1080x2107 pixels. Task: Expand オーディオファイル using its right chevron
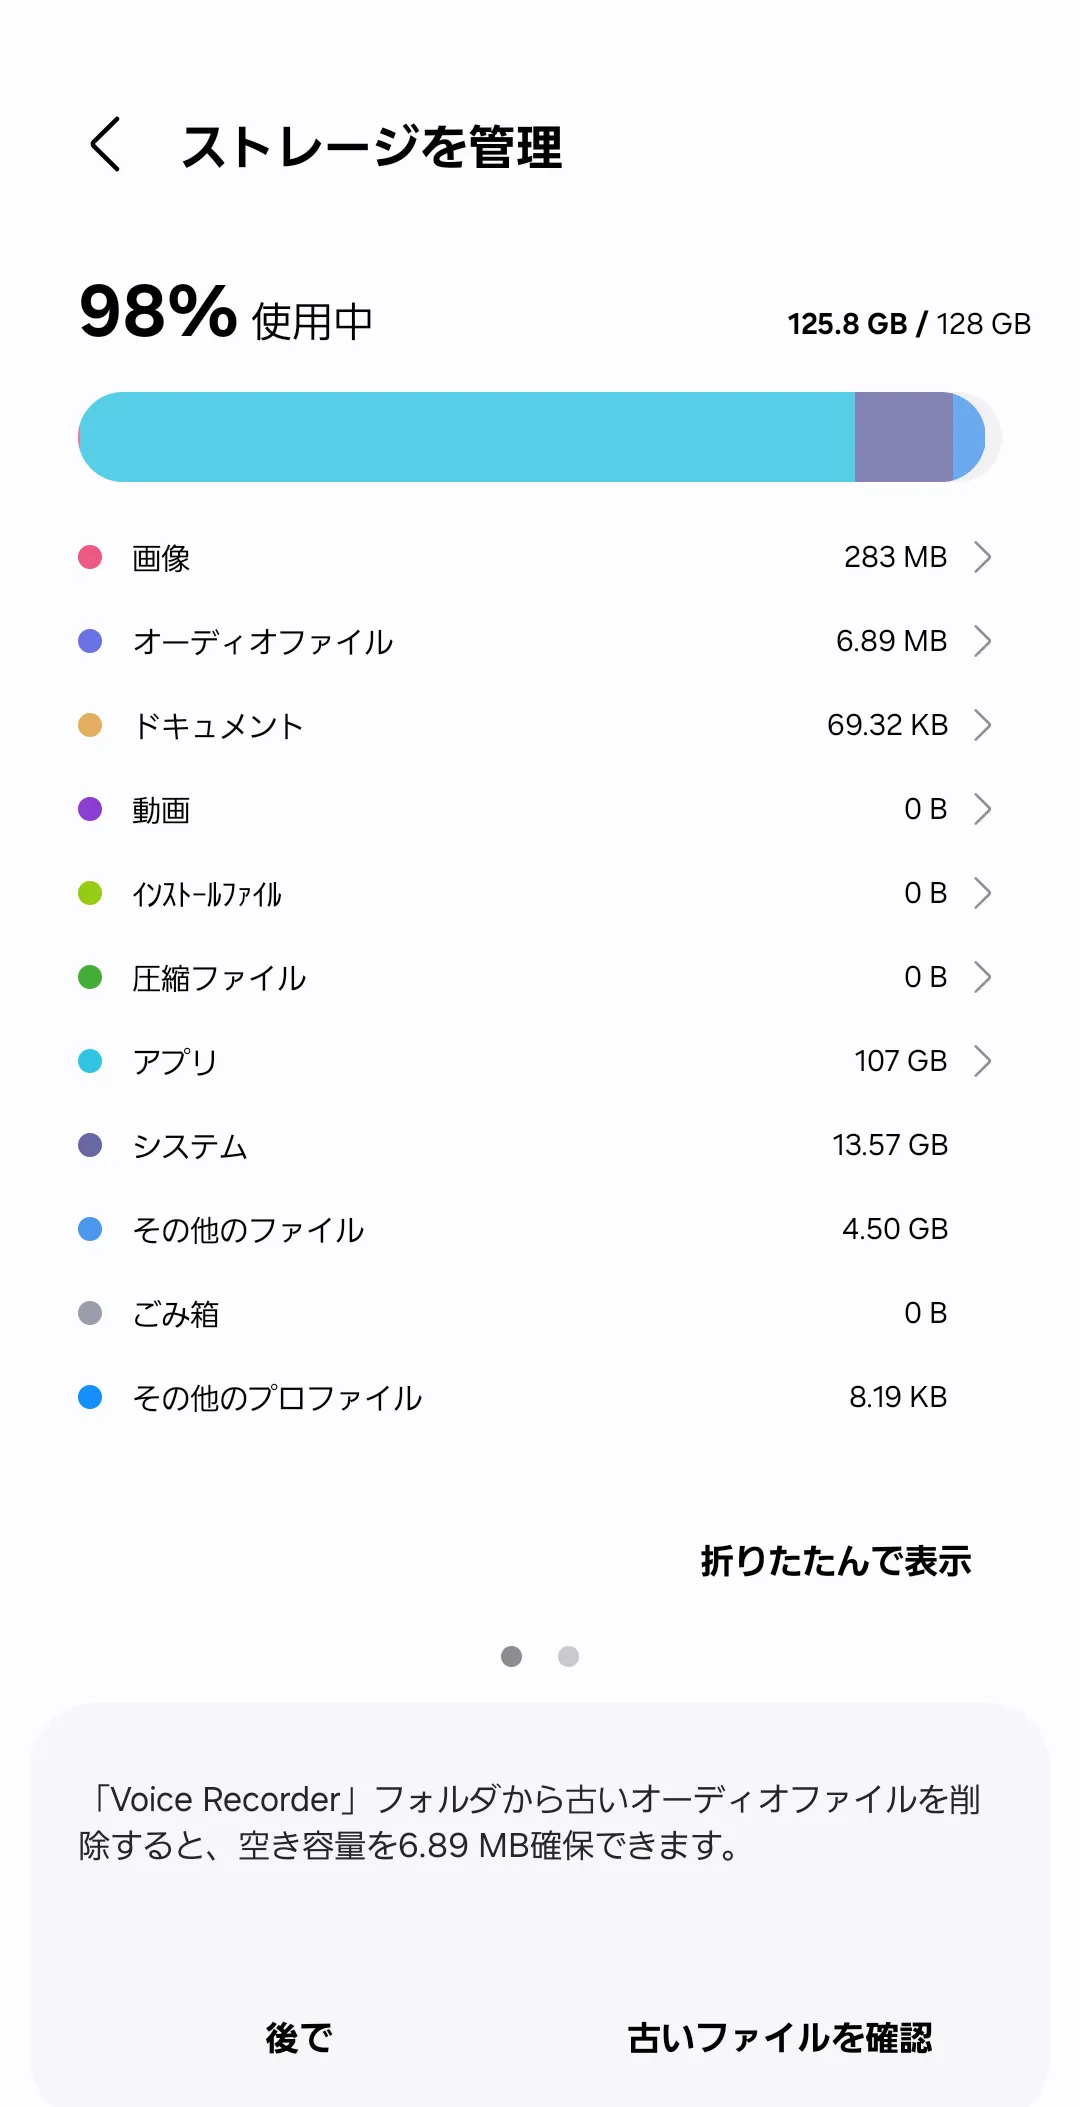click(x=982, y=641)
